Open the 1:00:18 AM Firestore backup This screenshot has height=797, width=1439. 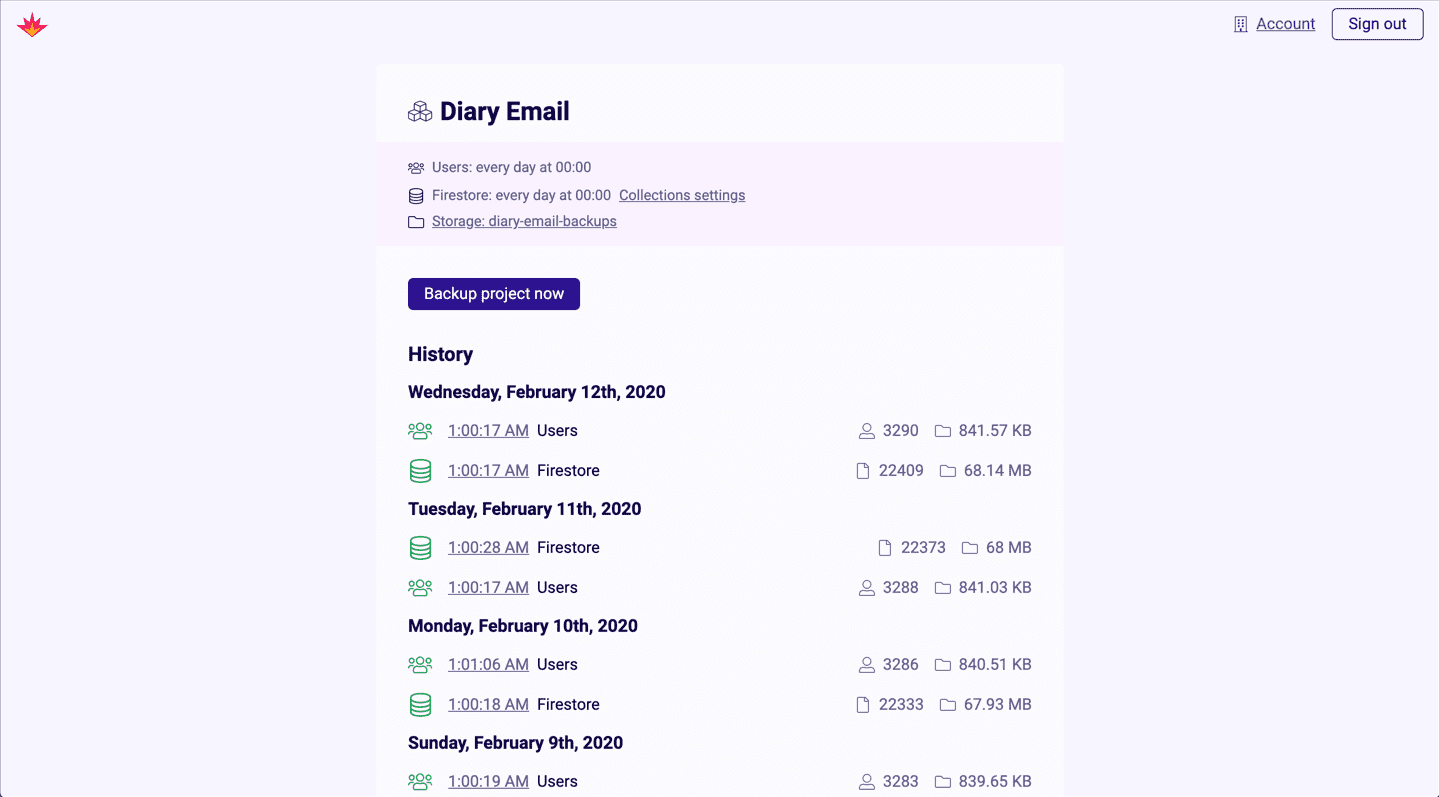tap(488, 705)
